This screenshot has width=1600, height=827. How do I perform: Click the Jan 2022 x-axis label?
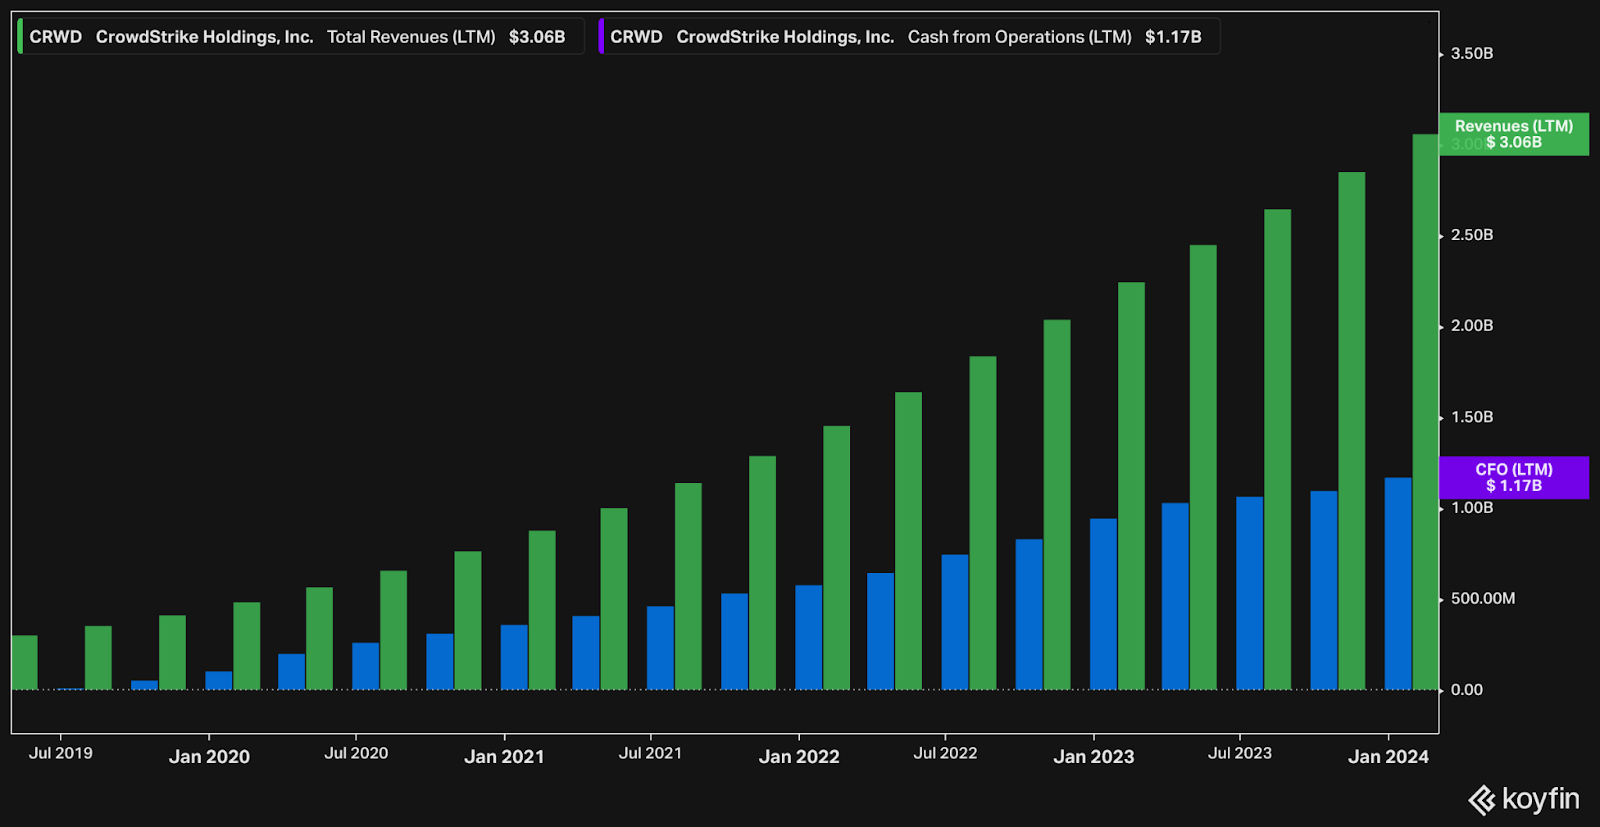[799, 757]
